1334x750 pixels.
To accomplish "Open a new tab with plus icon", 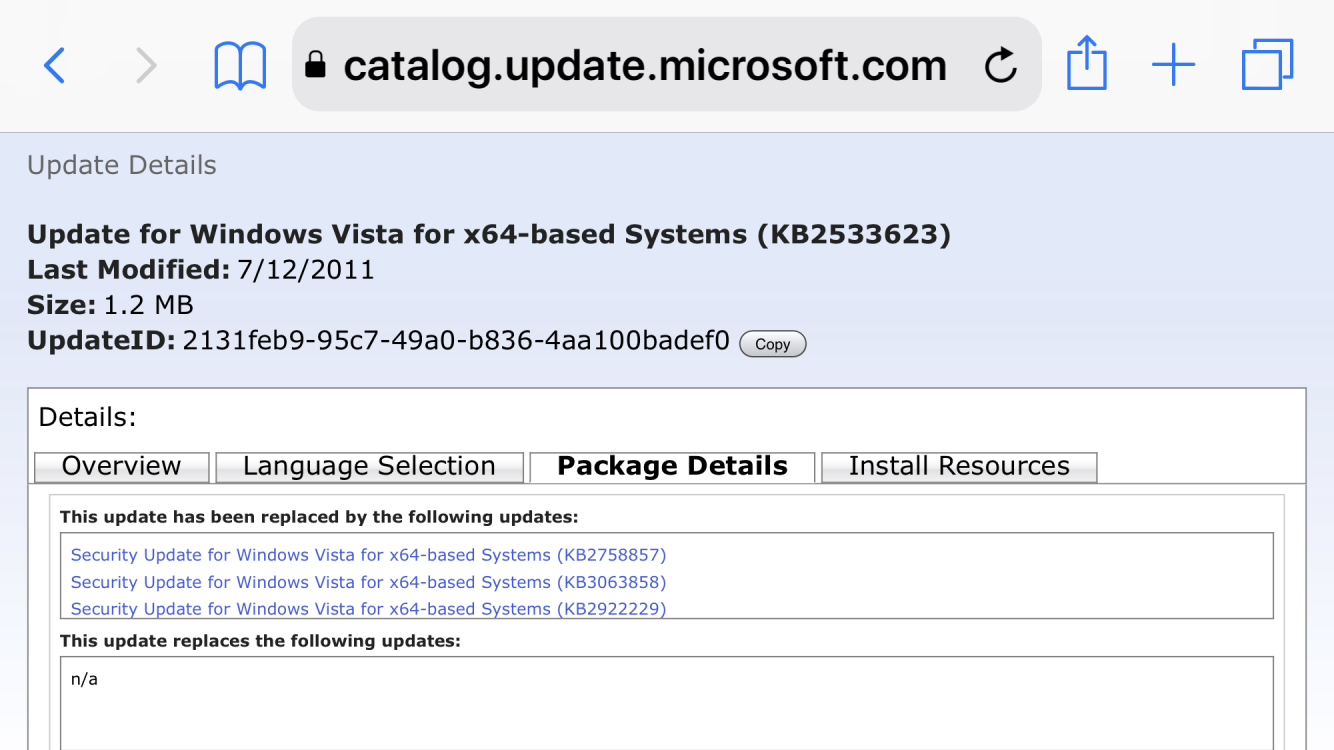I will (1173, 66).
